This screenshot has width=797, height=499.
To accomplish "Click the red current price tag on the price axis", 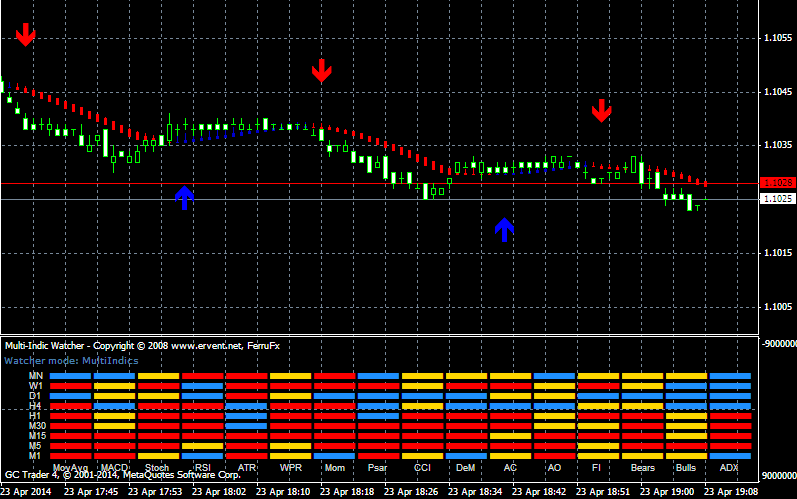I will pyautogui.click(x=776, y=183).
